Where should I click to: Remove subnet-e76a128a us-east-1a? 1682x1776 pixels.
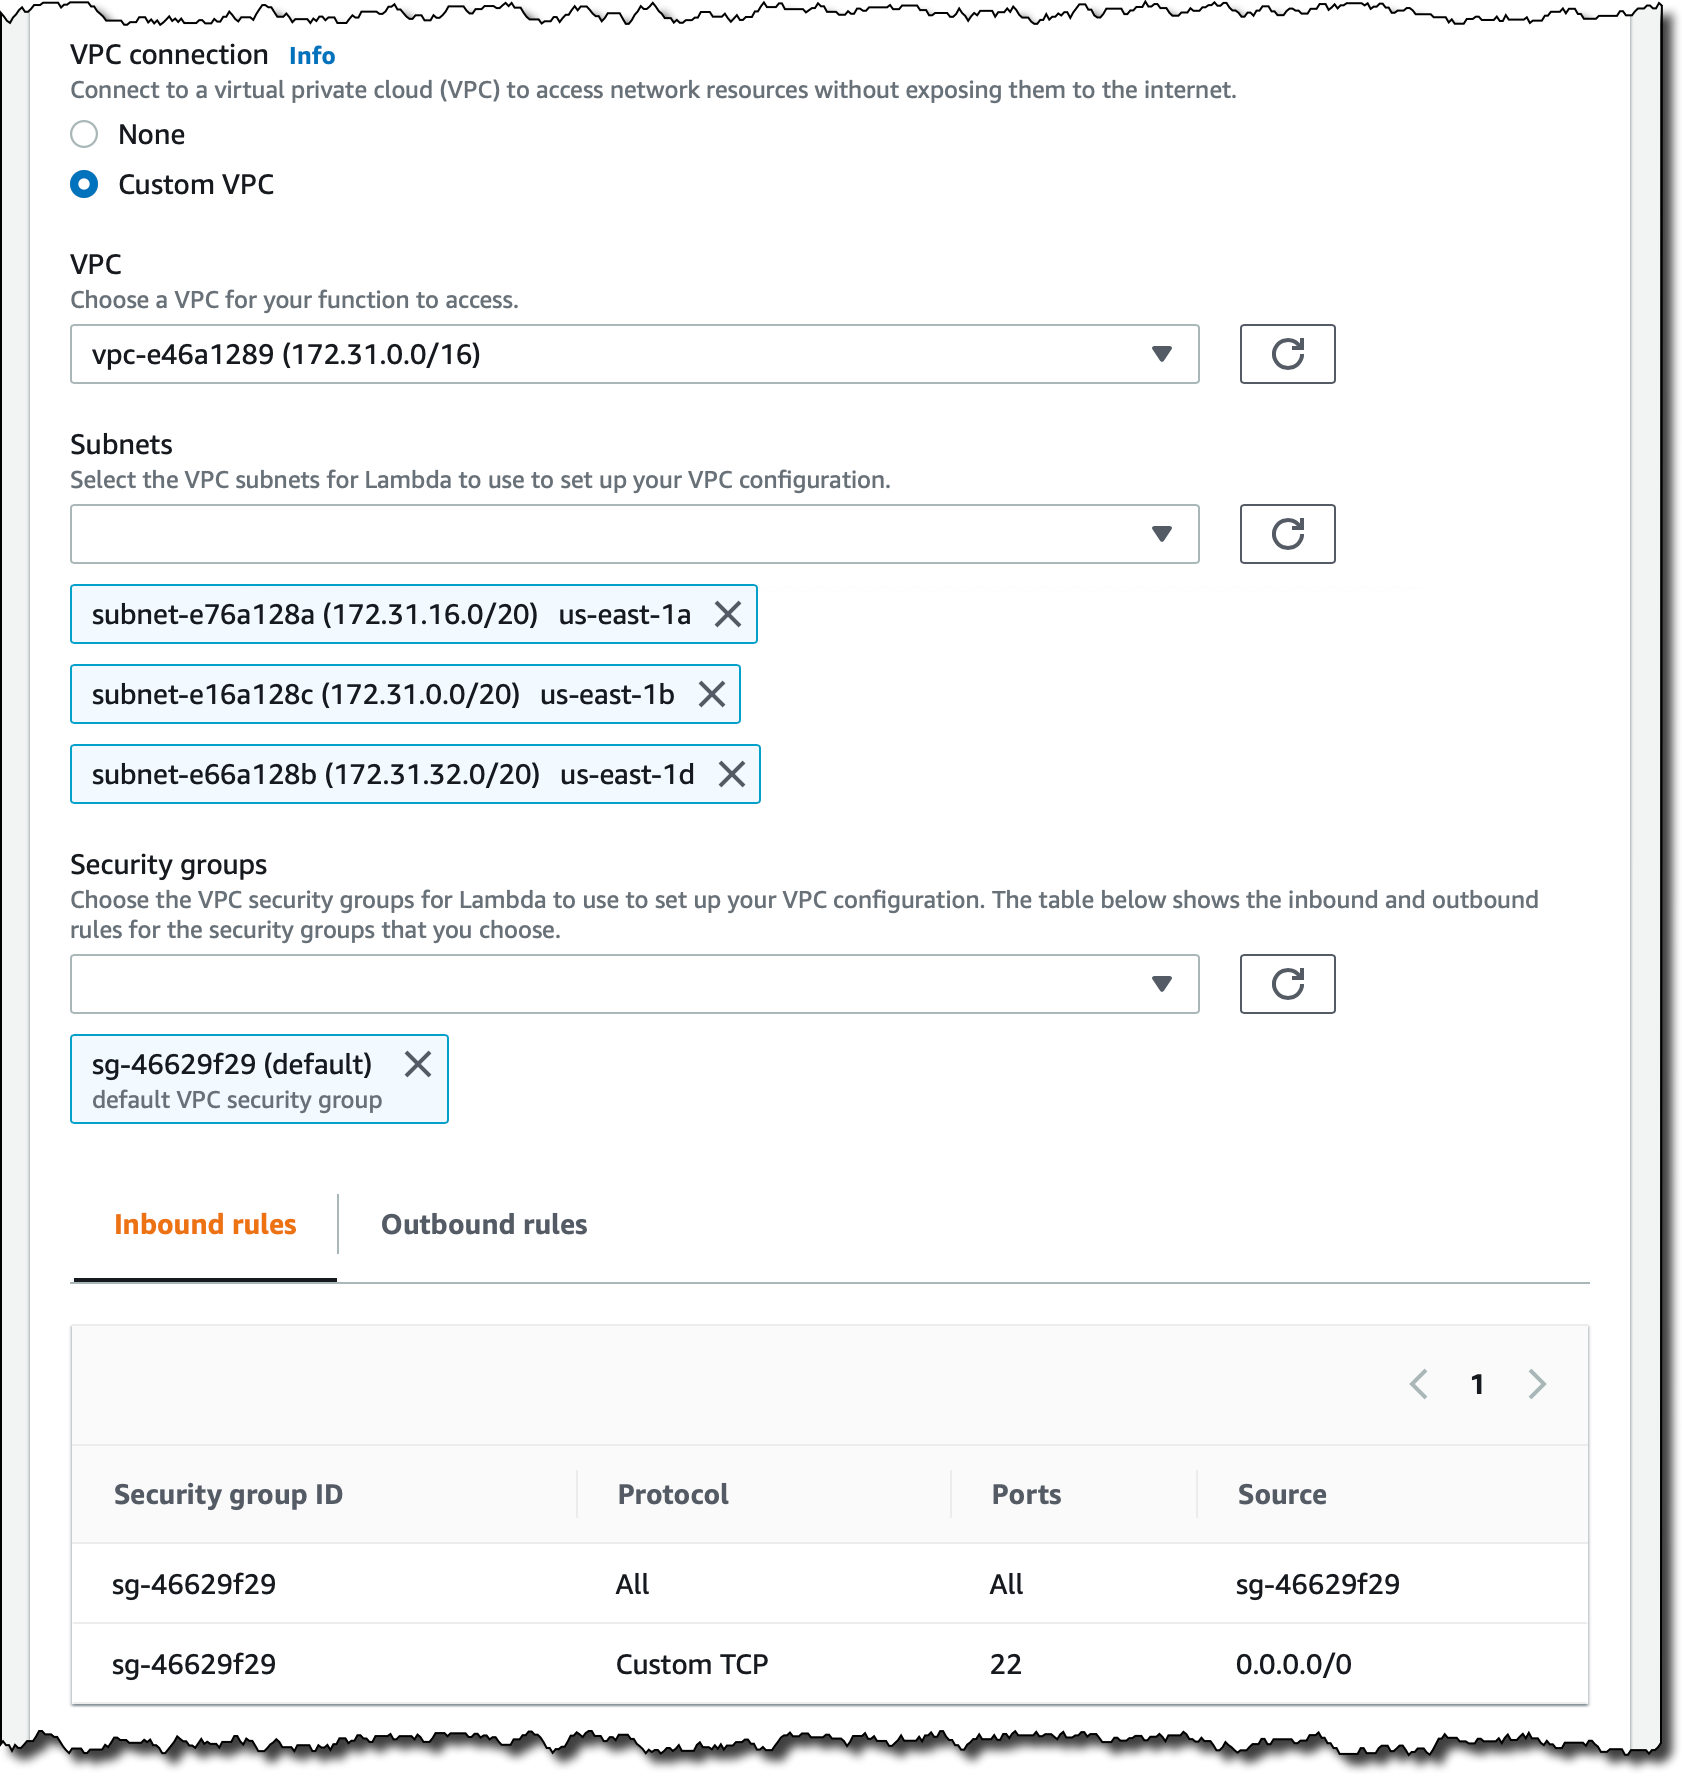pyautogui.click(x=728, y=614)
